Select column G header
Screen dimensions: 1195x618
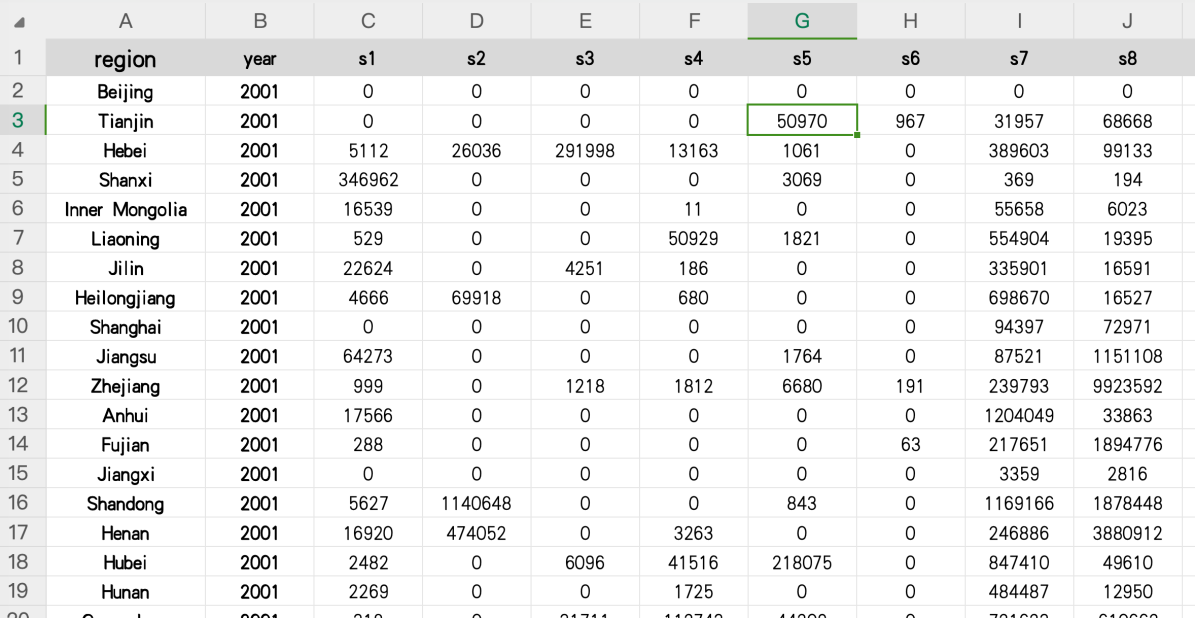(802, 21)
